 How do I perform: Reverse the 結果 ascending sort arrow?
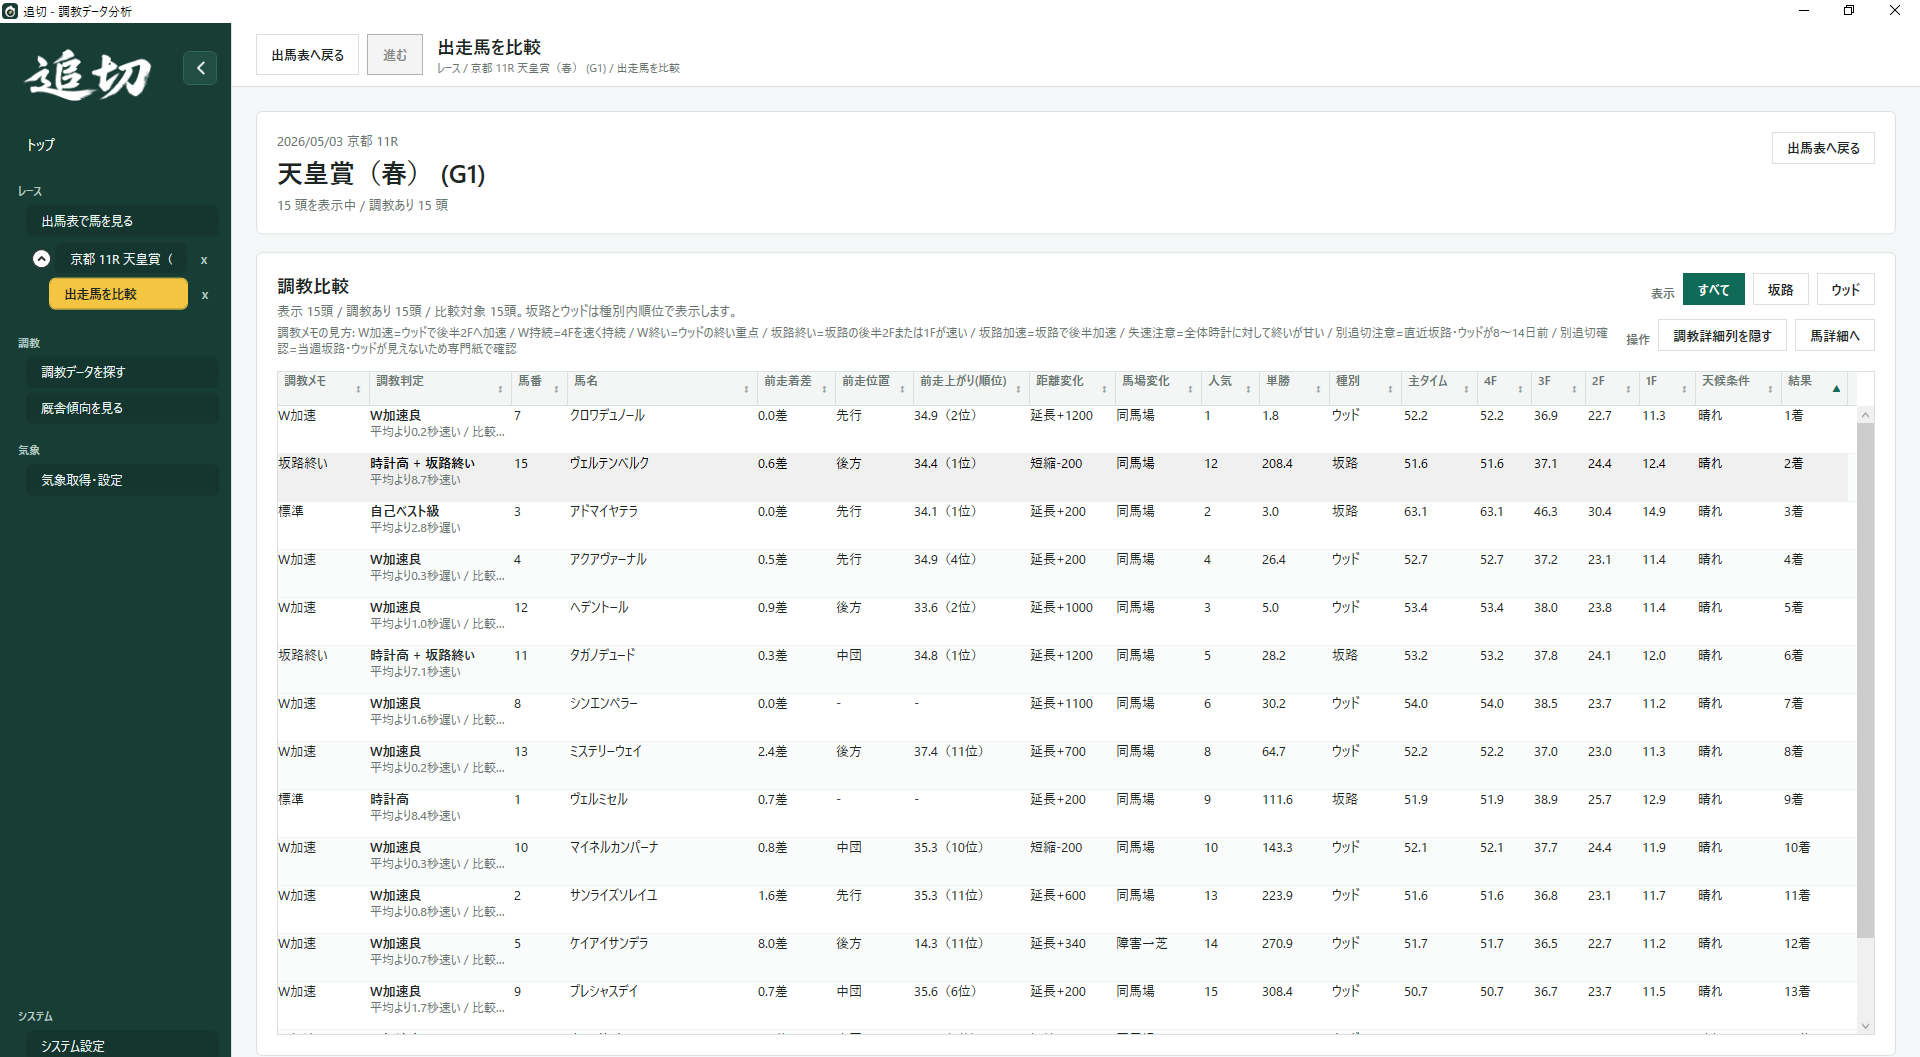point(1836,389)
